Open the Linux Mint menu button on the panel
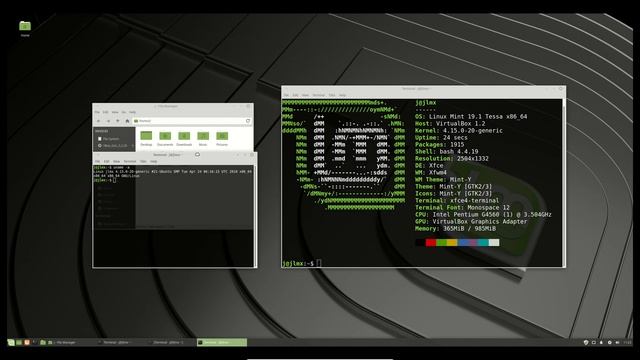The image size is (640, 360). coord(11,342)
